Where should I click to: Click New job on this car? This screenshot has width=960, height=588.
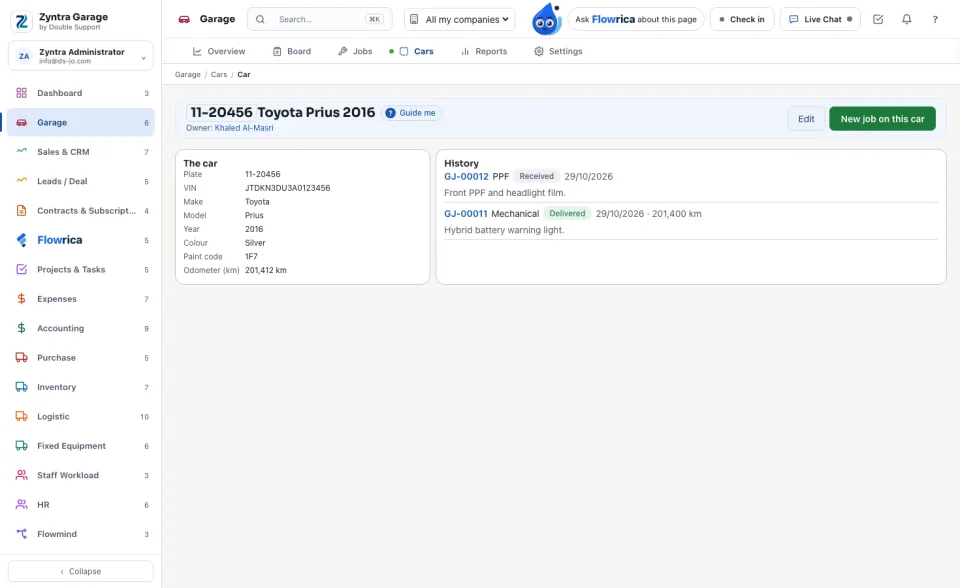click(x=882, y=119)
